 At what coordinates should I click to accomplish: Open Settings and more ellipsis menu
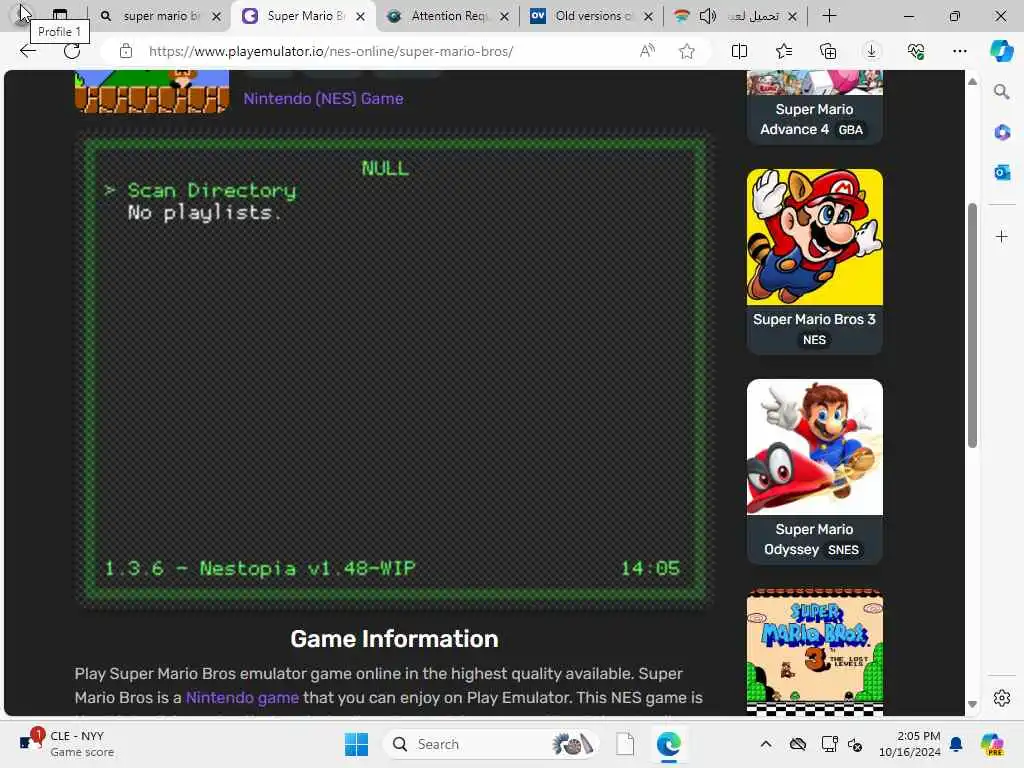coord(959,51)
